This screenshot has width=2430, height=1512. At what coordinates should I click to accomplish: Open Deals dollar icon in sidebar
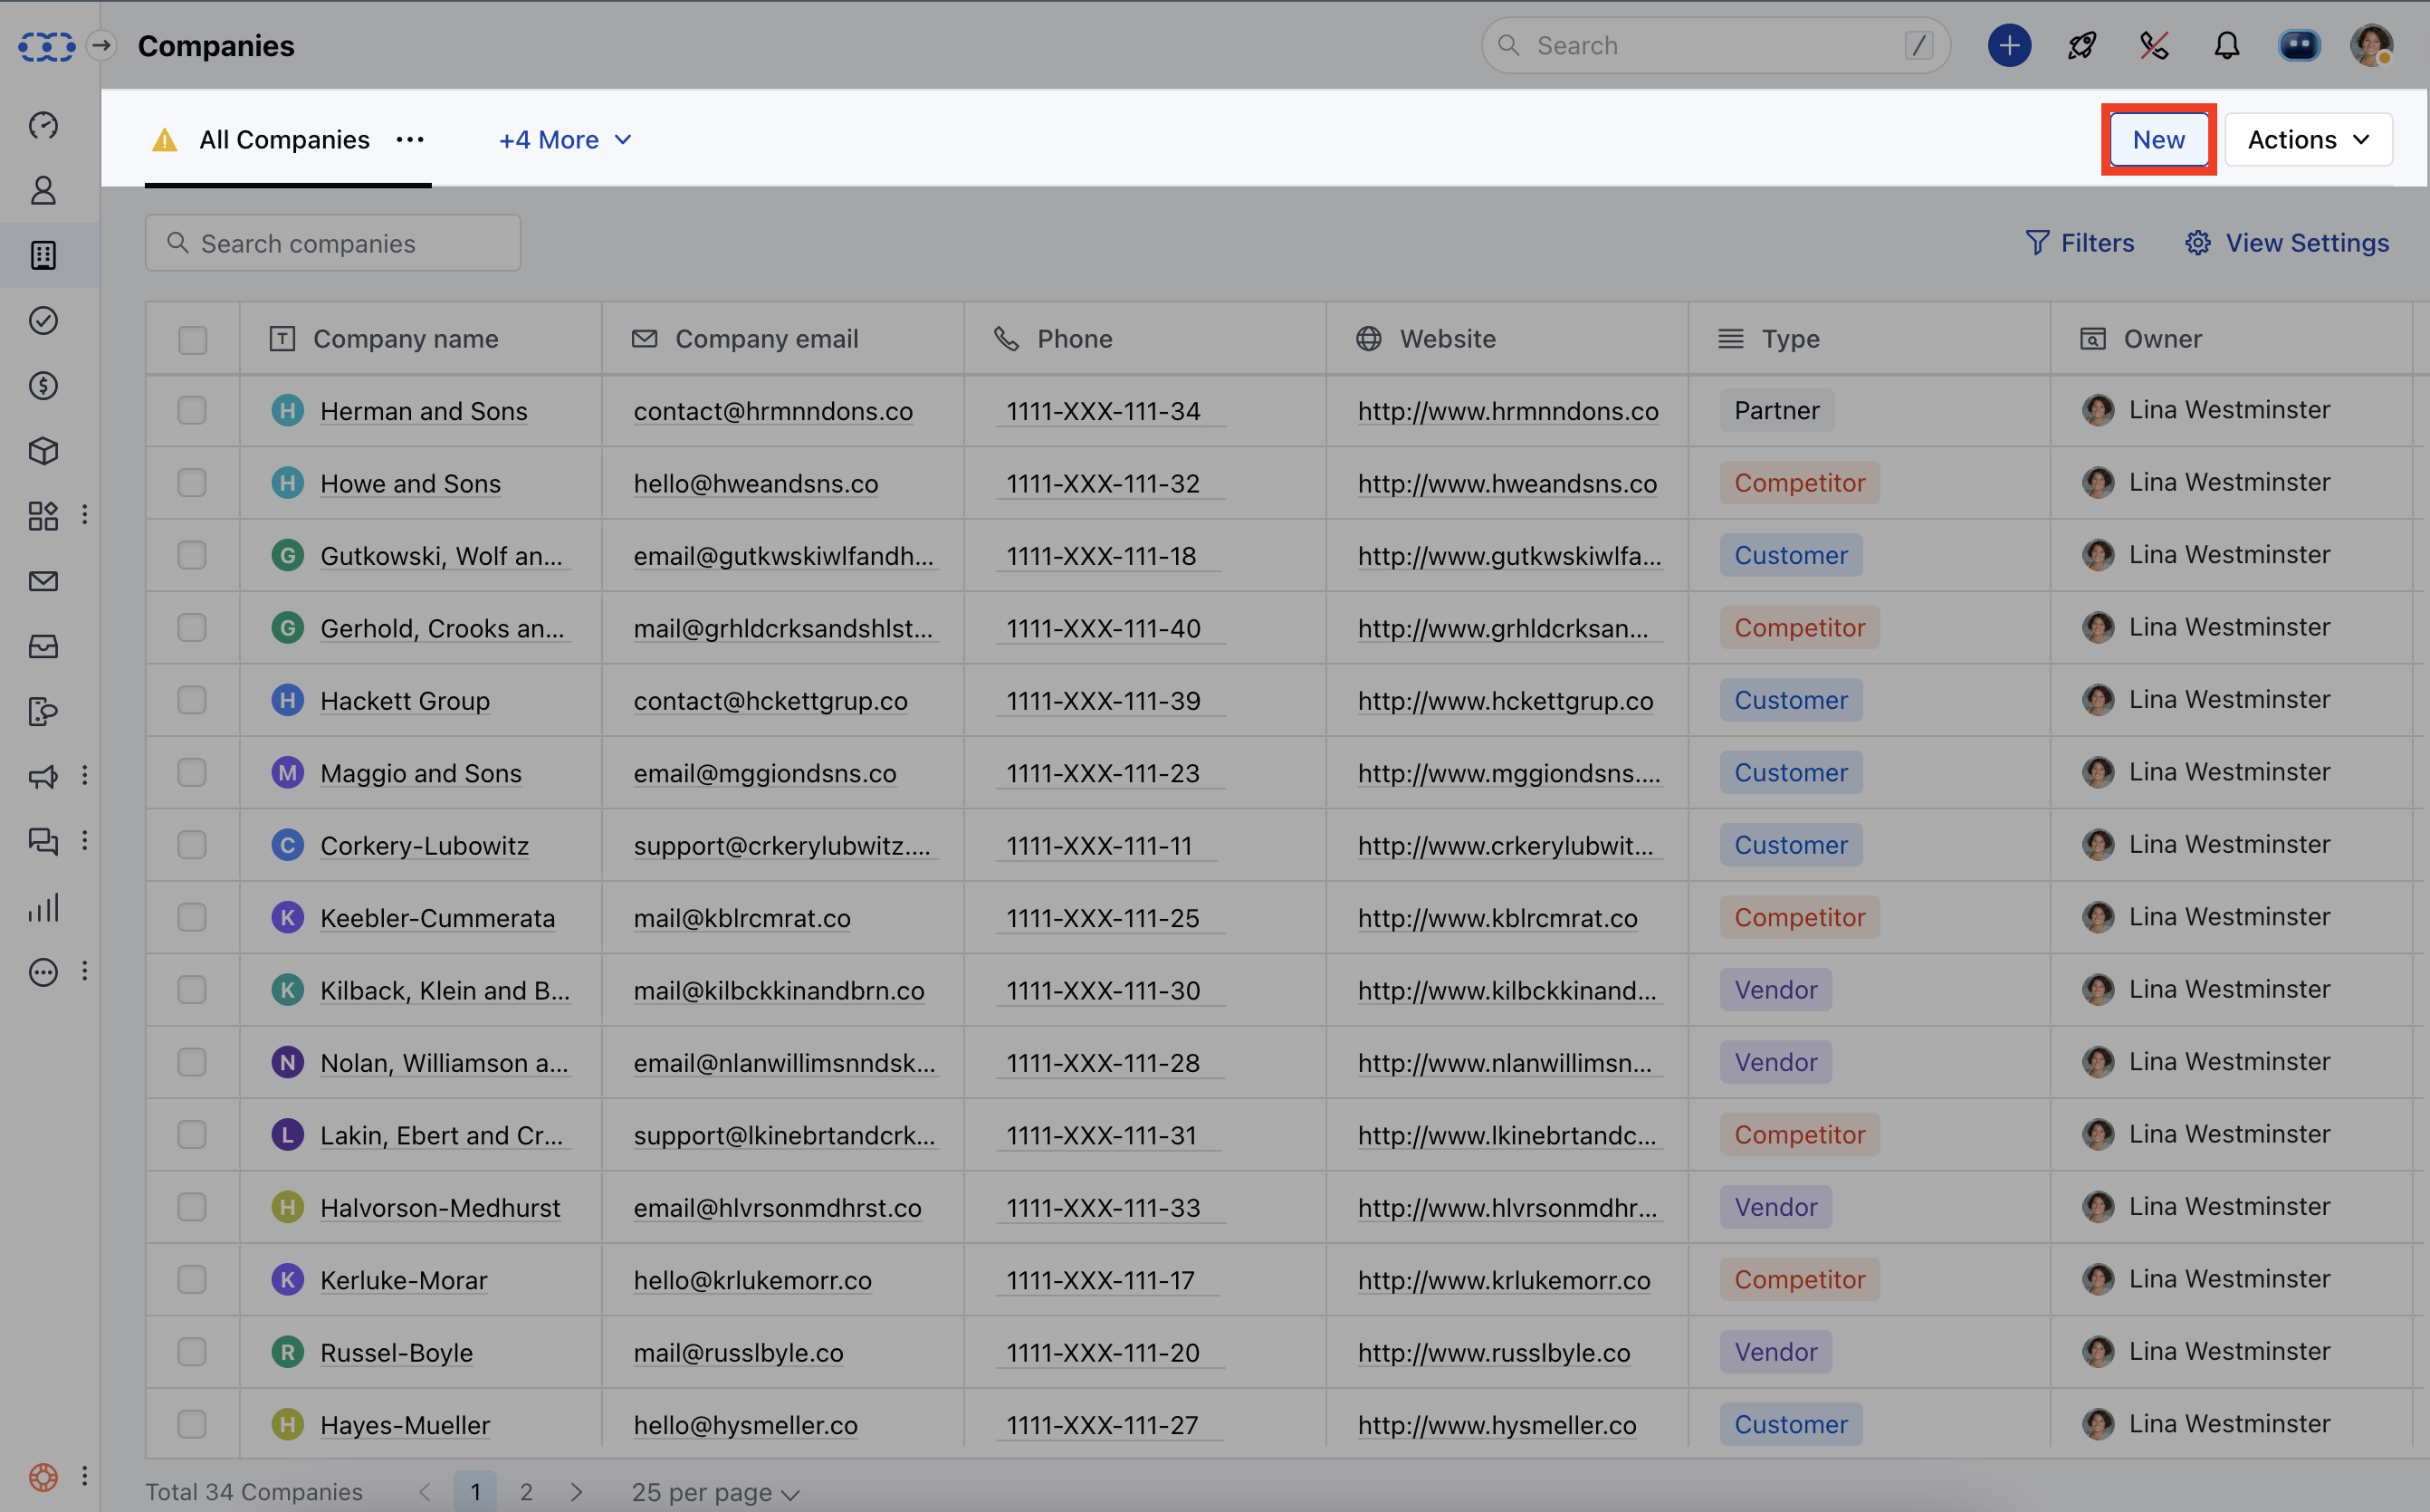point(43,385)
